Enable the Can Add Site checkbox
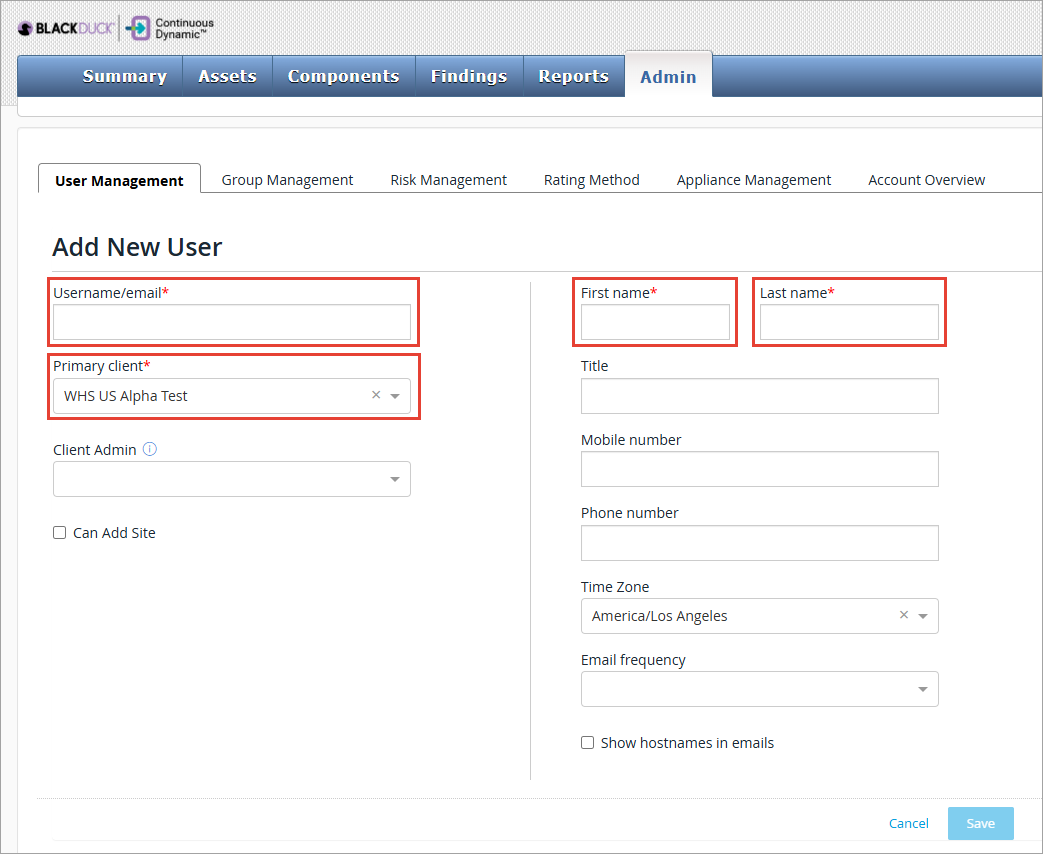This screenshot has height=854, width=1043. (x=59, y=532)
